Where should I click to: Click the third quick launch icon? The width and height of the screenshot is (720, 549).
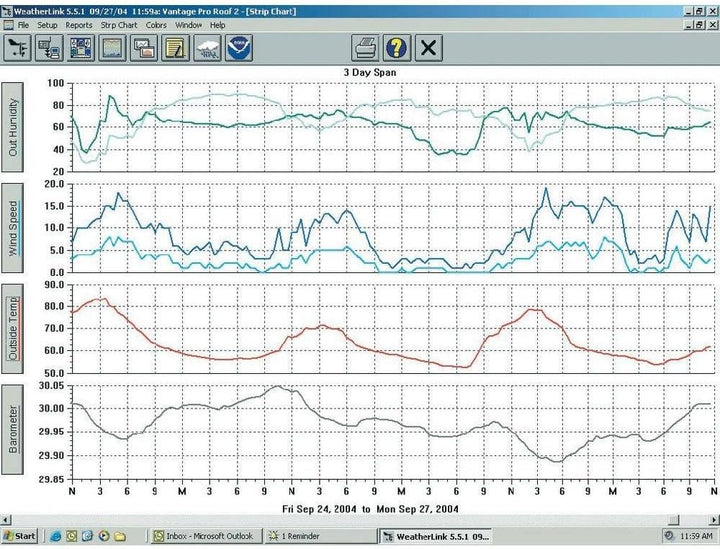pyautogui.click(x=87, y=536)
